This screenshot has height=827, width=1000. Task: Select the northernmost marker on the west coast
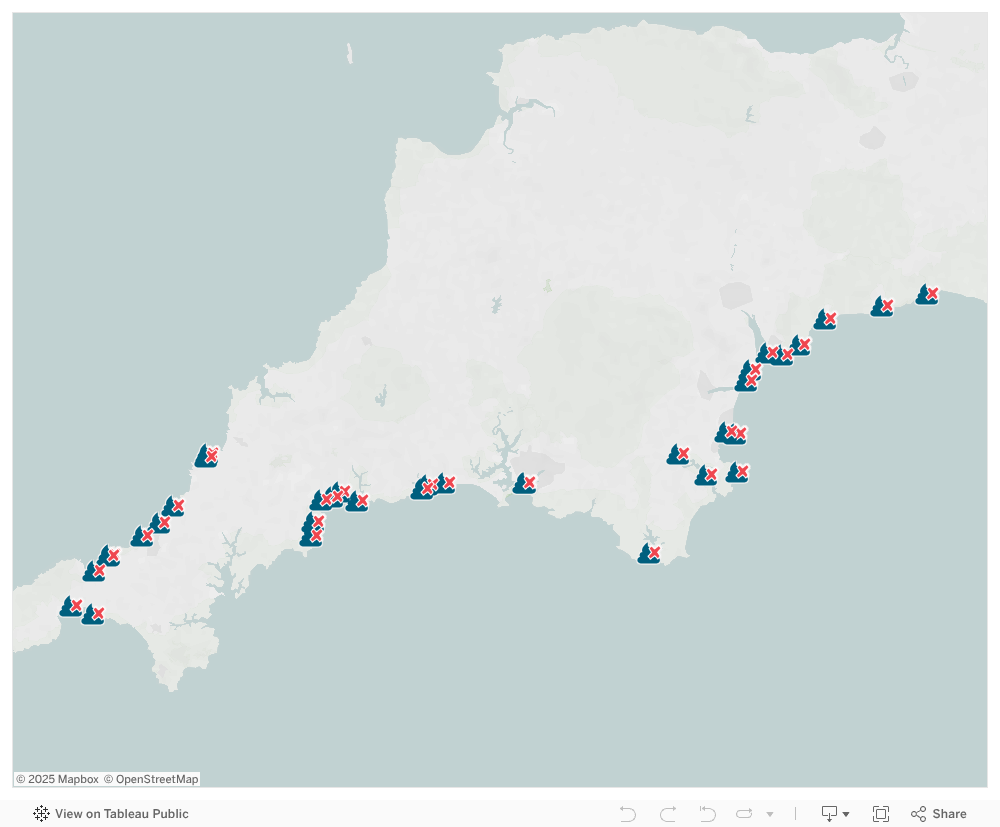(x=206, y=457)
